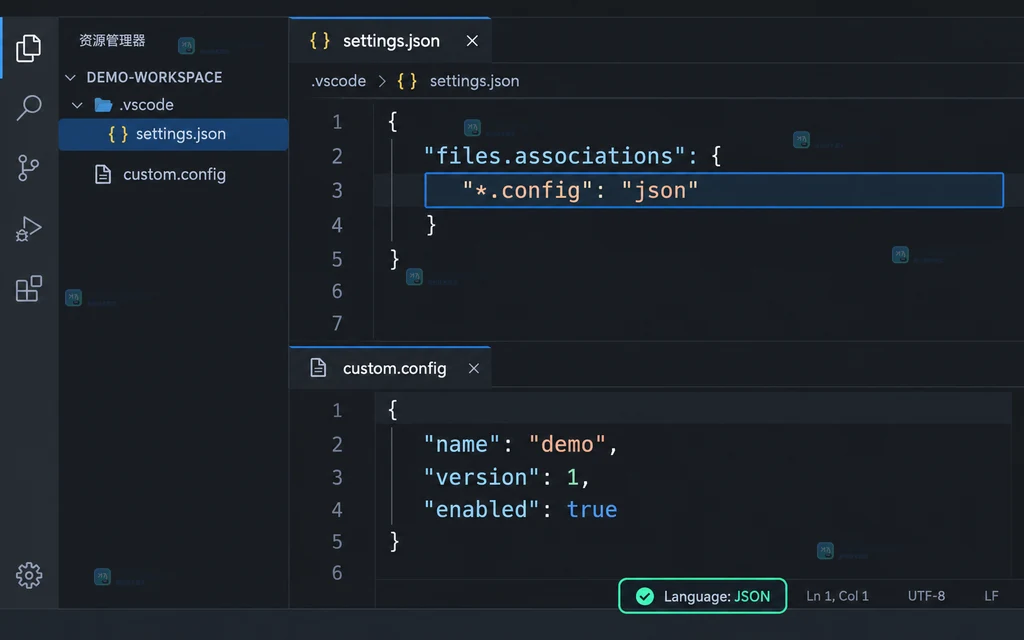
Task: Click the true value in custom.config
Action: pos(592,510)
